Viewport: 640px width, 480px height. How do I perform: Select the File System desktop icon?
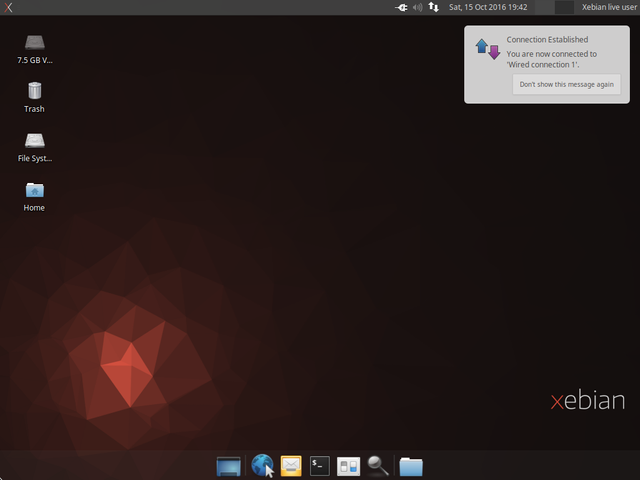[x=35, y=147]
